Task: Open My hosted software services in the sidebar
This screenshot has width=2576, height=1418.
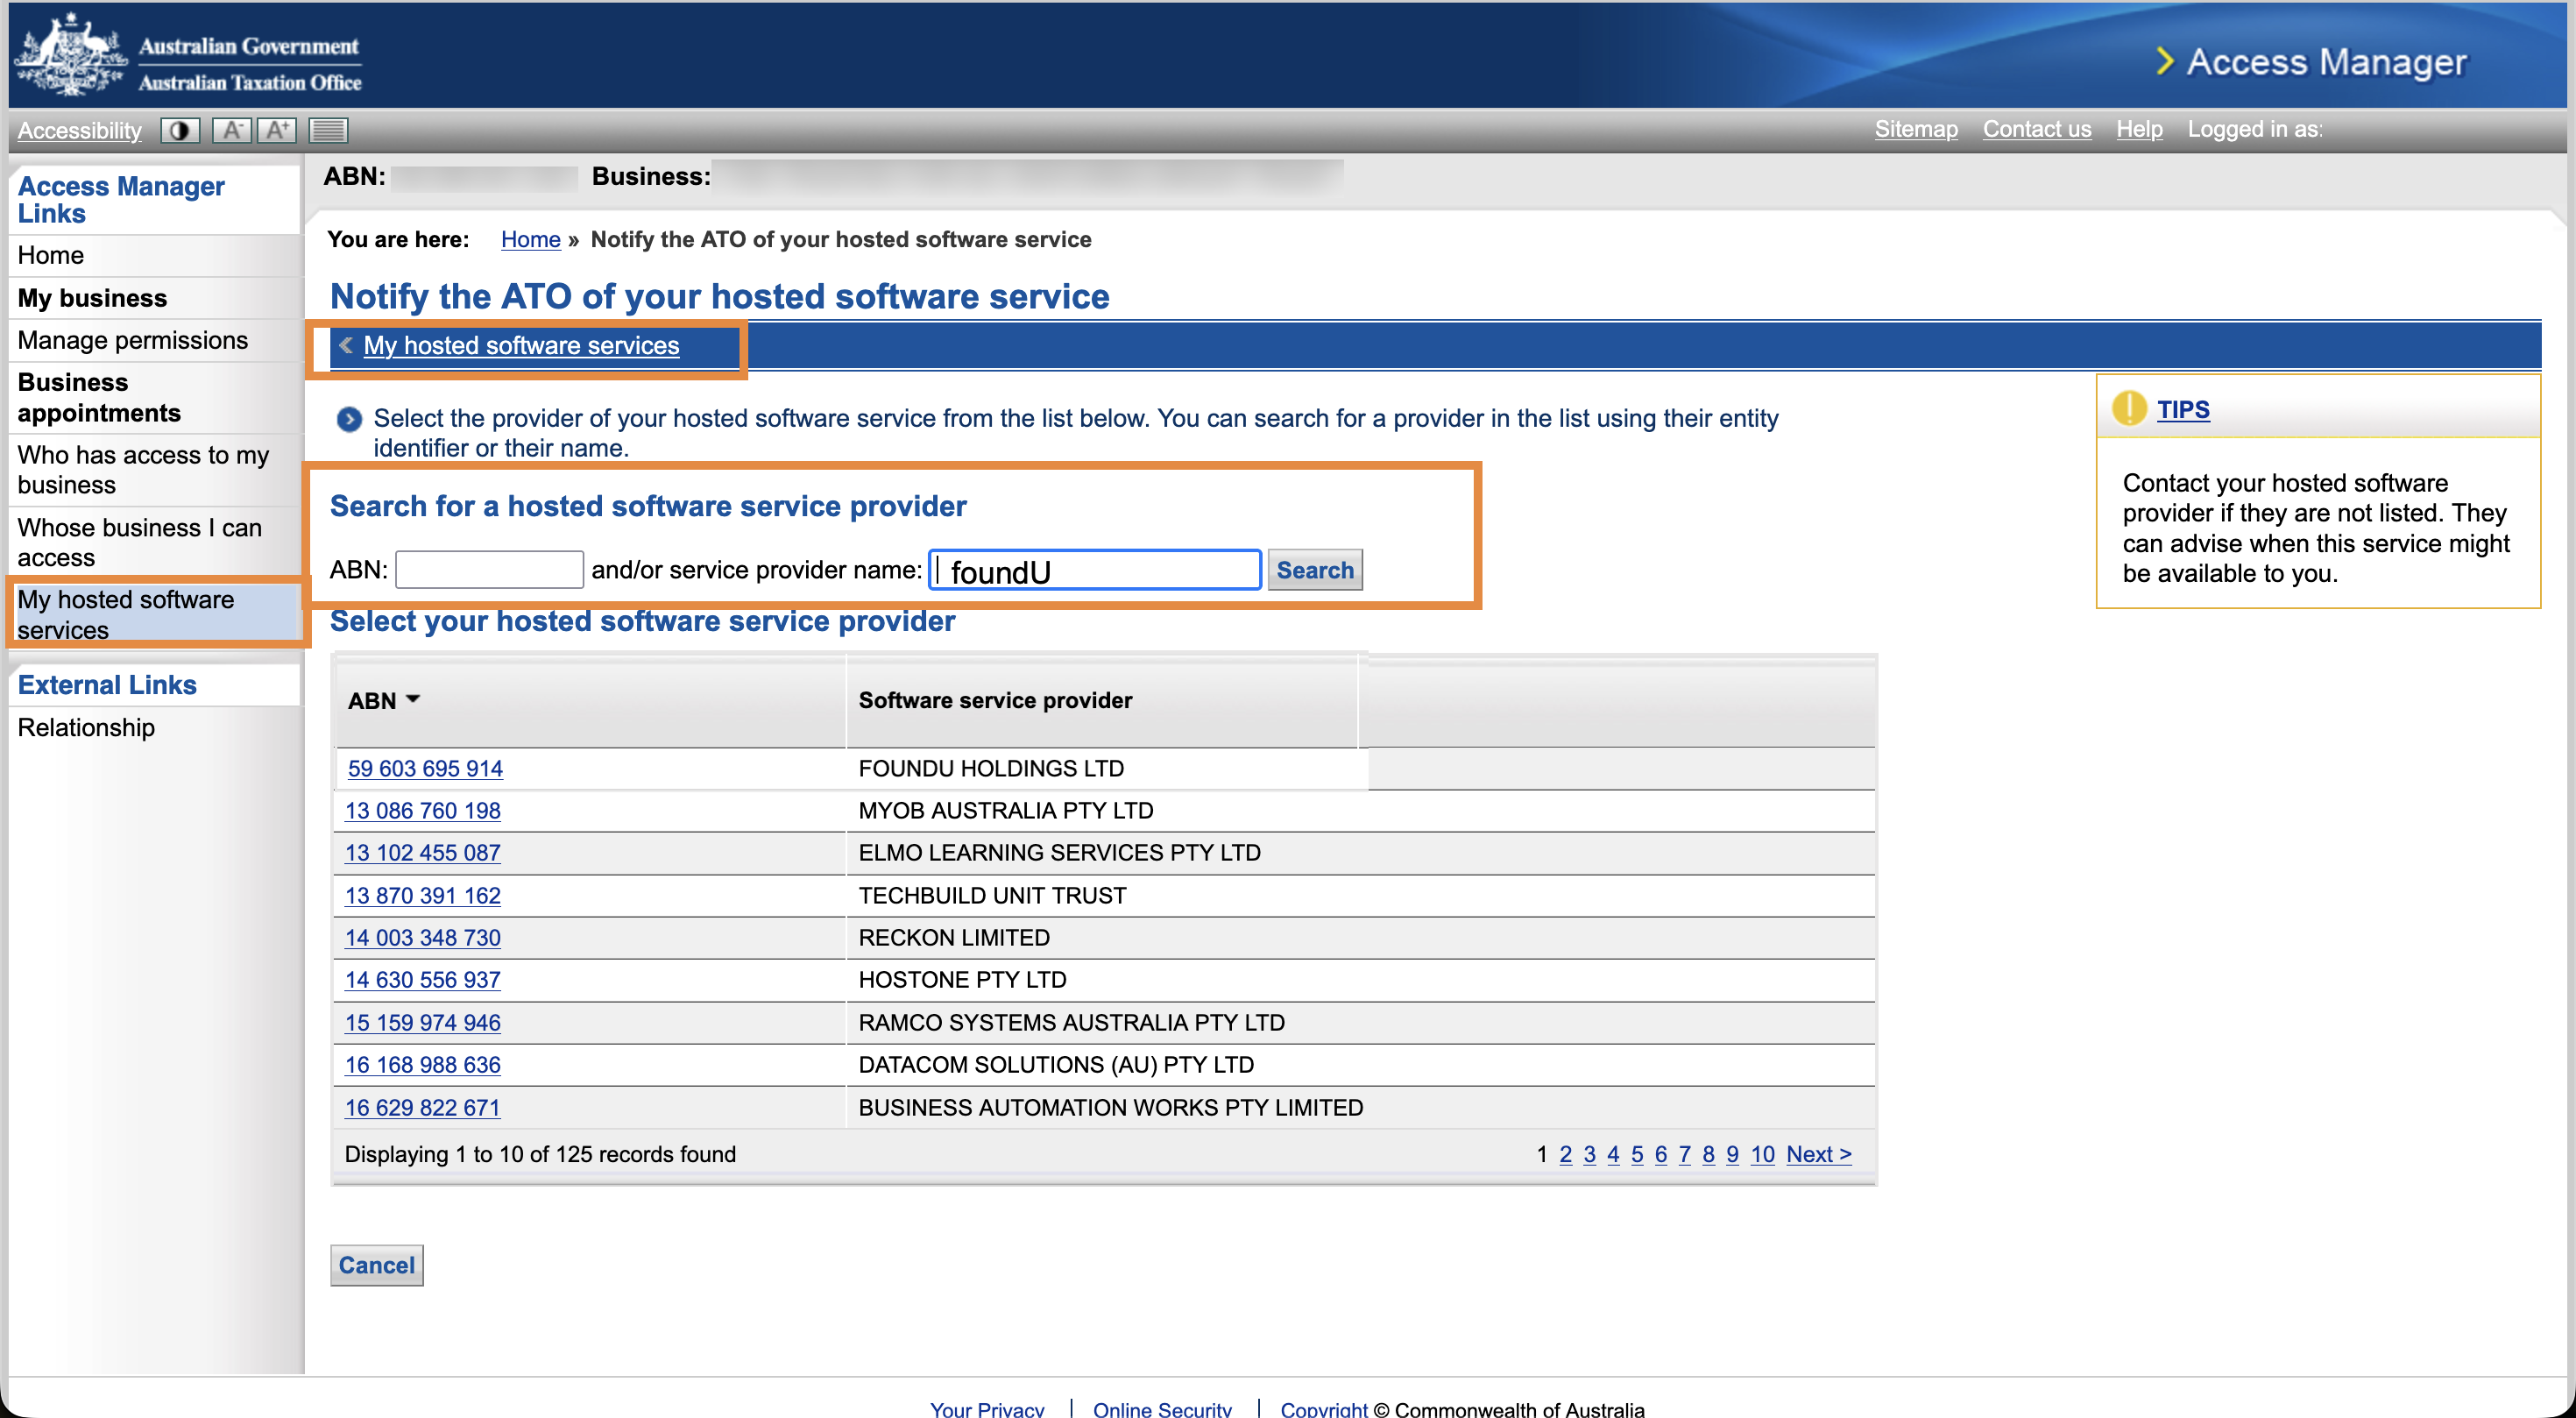Action: [x=126, y=614]
